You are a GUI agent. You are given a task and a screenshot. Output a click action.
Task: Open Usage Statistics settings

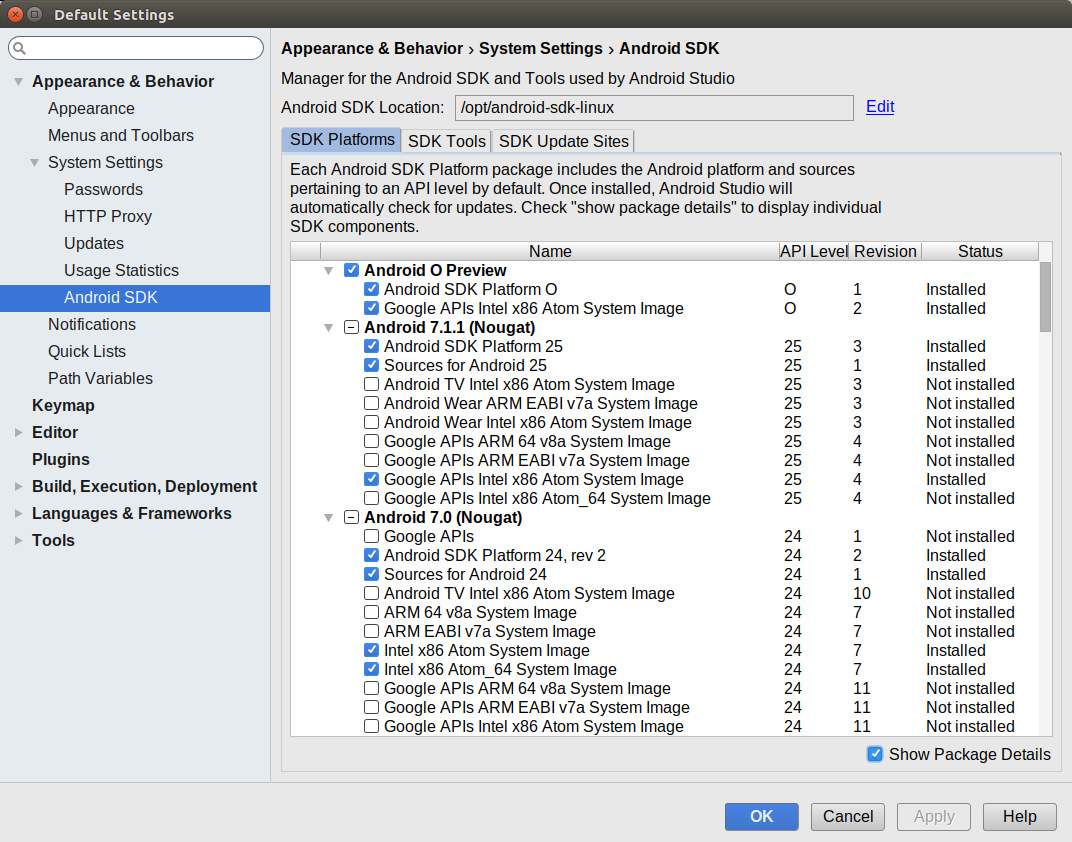click(x=121, y=270)
